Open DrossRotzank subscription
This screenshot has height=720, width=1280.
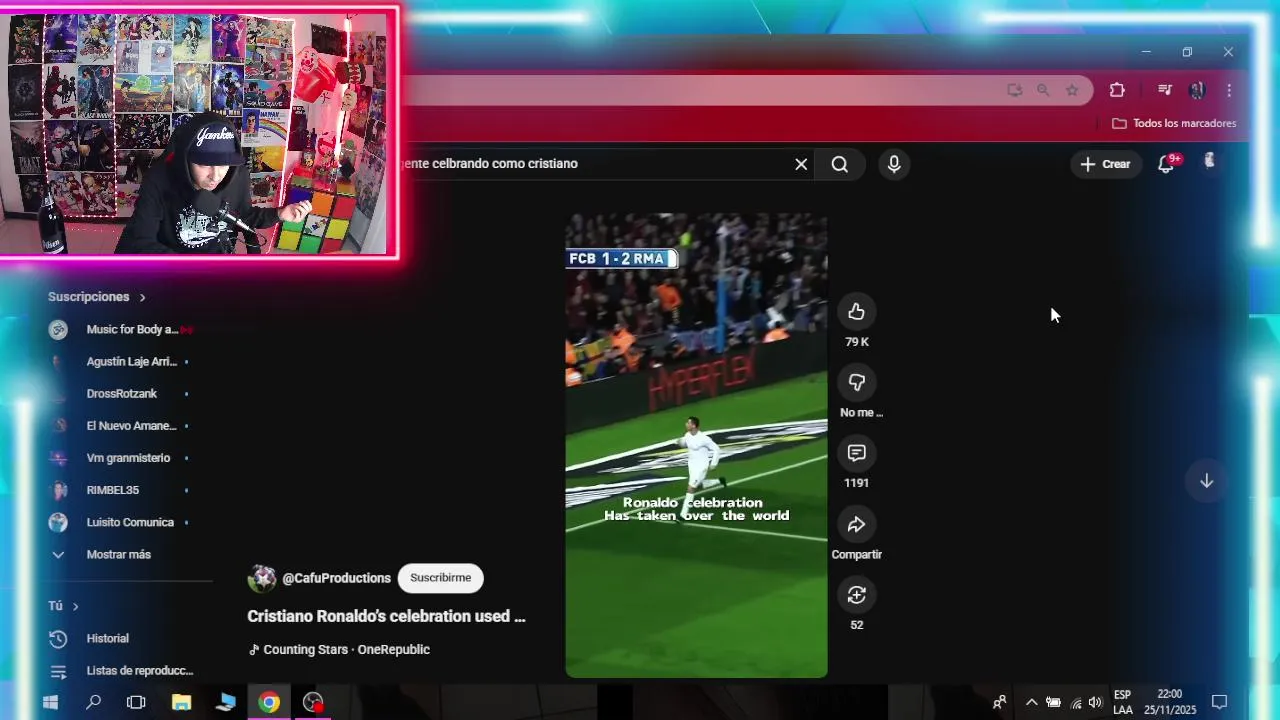coord(120,394)
